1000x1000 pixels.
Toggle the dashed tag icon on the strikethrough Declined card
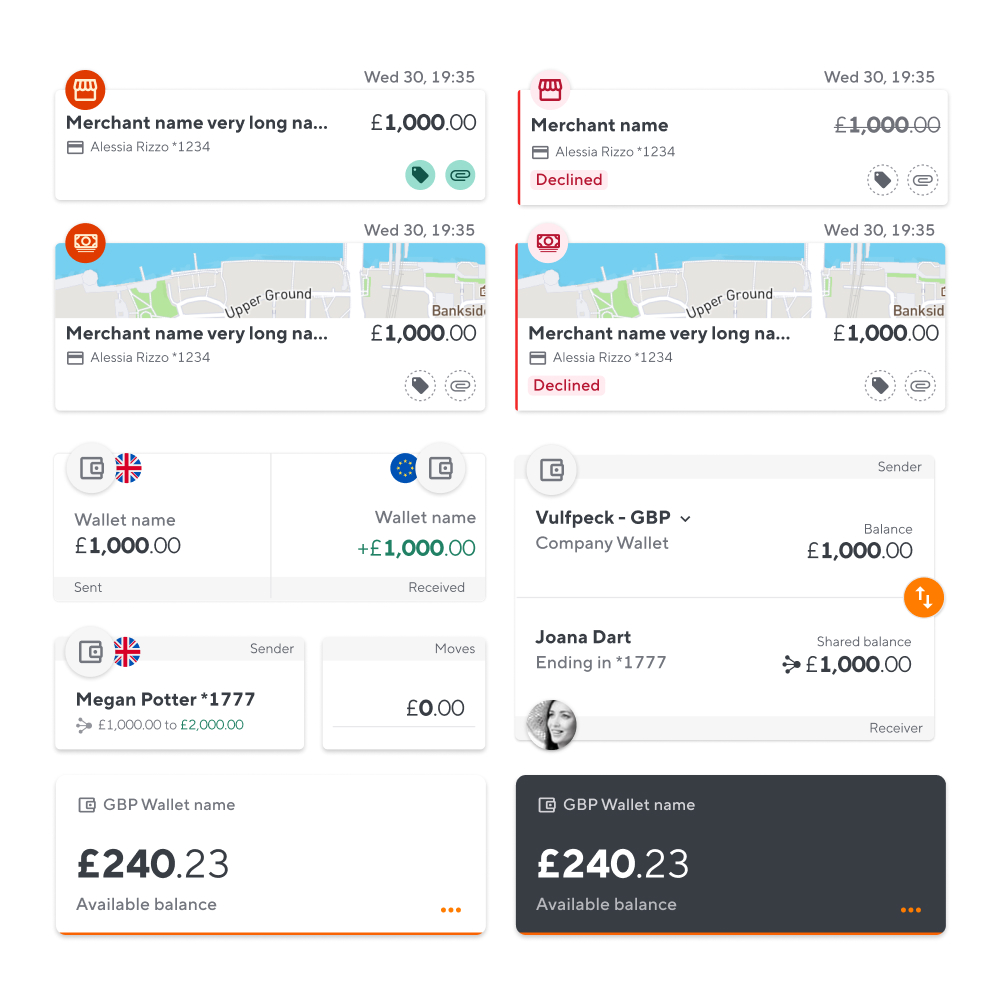click(x=881, y=180)
